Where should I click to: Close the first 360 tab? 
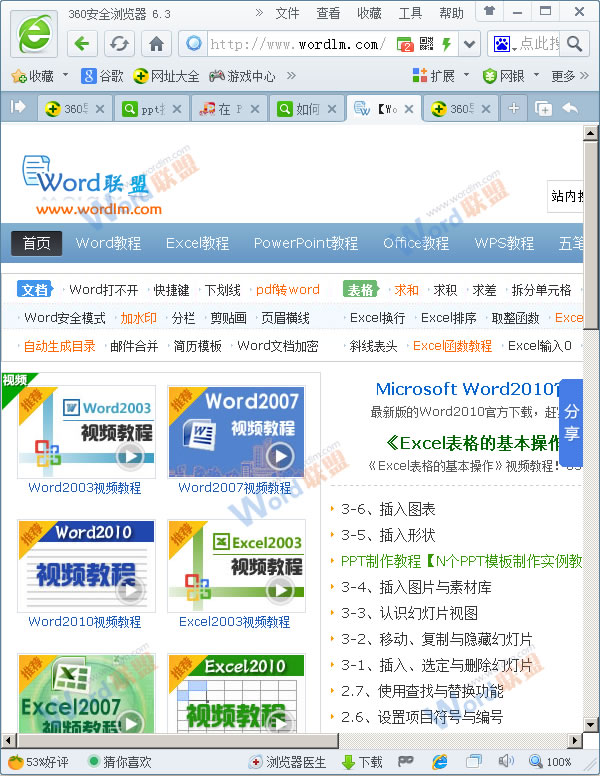click(100, 109)
